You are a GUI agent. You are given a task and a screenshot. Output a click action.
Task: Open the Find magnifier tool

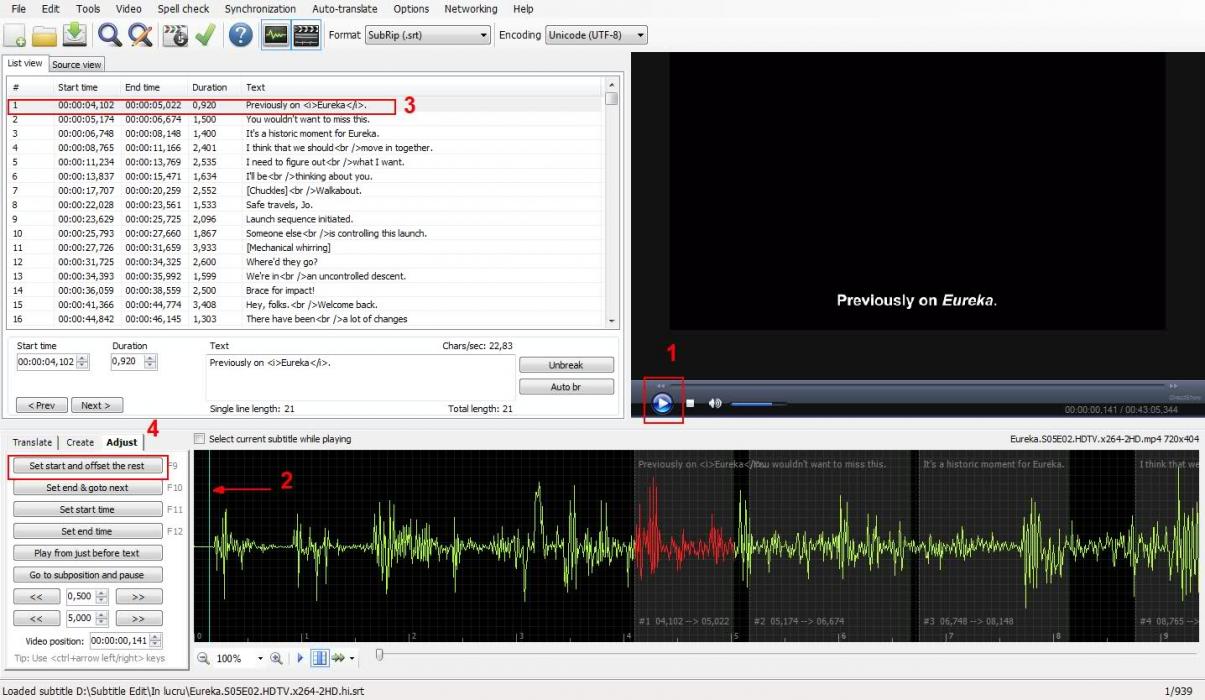[109, 35]
